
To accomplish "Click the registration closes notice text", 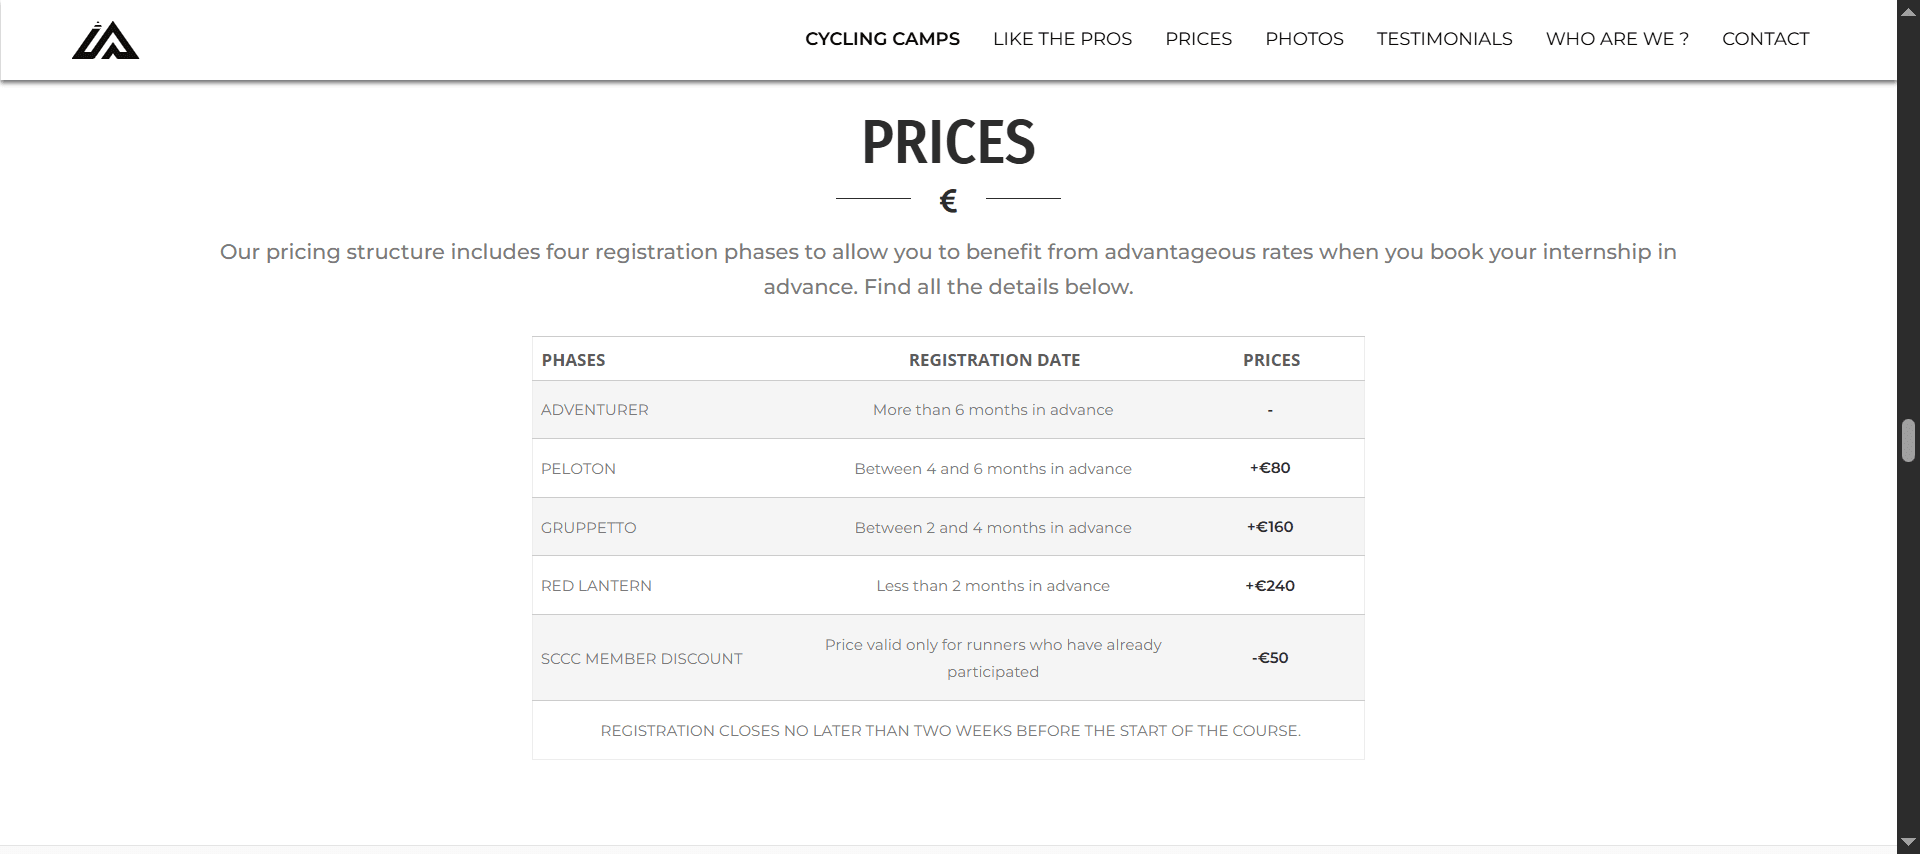I will coord(950,731).
